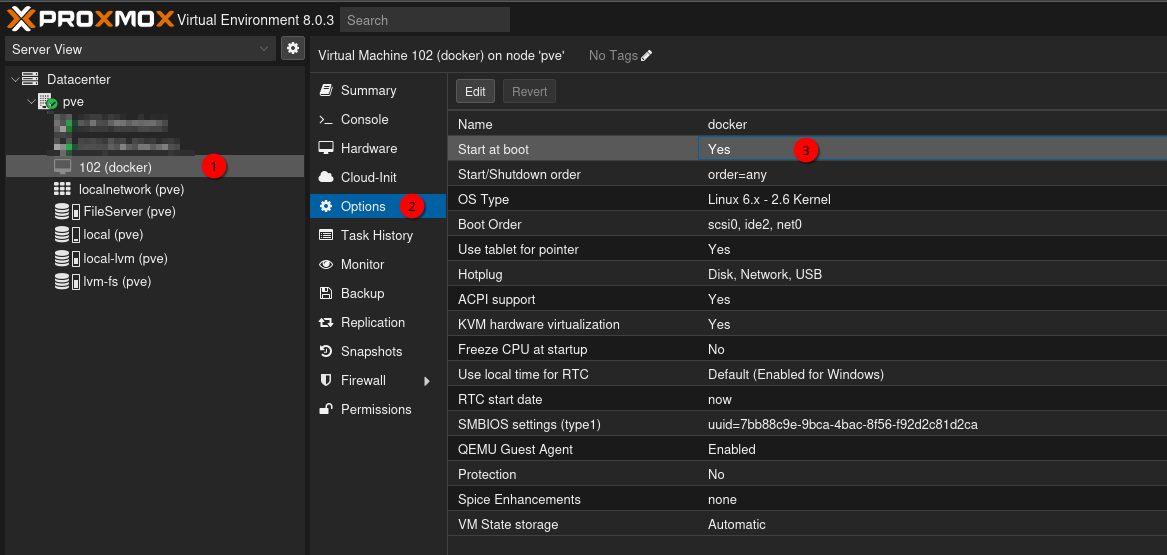Click the localnetwork (pve) grid icon
This screenshot has width=1167, height=555.
point(62,189)
